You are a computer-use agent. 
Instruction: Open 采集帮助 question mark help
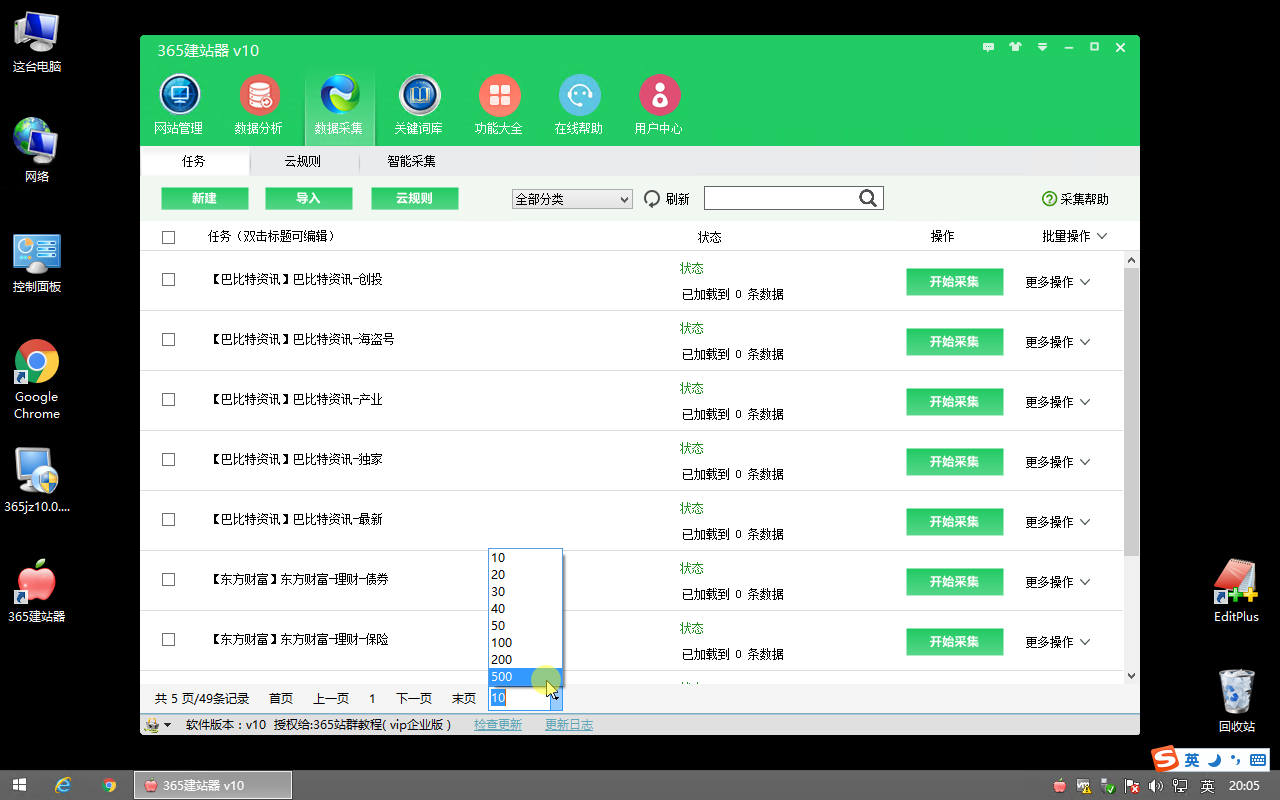tap(1049, 199)
